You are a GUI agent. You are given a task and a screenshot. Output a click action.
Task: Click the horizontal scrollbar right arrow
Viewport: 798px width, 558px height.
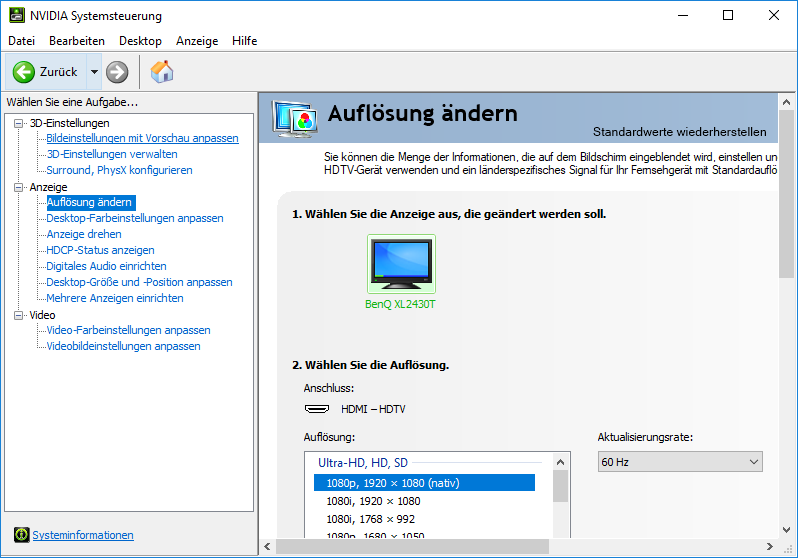[770, 546]
